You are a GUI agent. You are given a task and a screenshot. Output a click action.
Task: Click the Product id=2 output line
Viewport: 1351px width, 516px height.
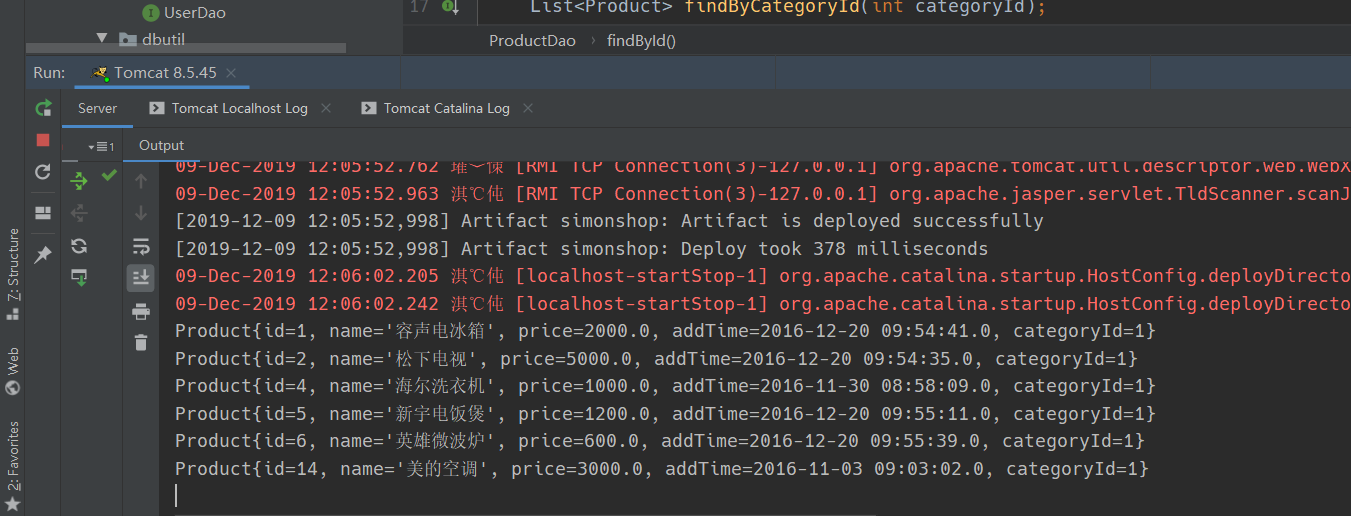point(656,359)
